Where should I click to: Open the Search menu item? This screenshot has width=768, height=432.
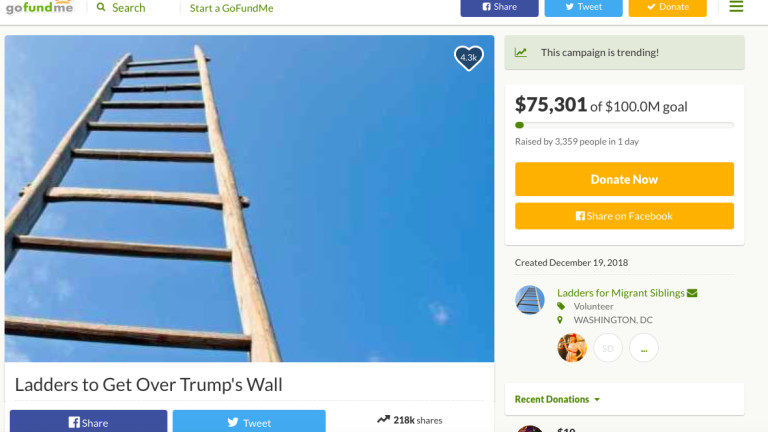click(128, 7)
